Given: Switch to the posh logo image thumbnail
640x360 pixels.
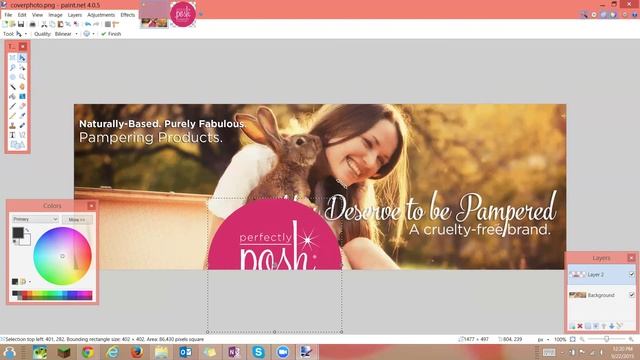Looking at the screenshot, I should pyautogui.click(x=183, y=14).
